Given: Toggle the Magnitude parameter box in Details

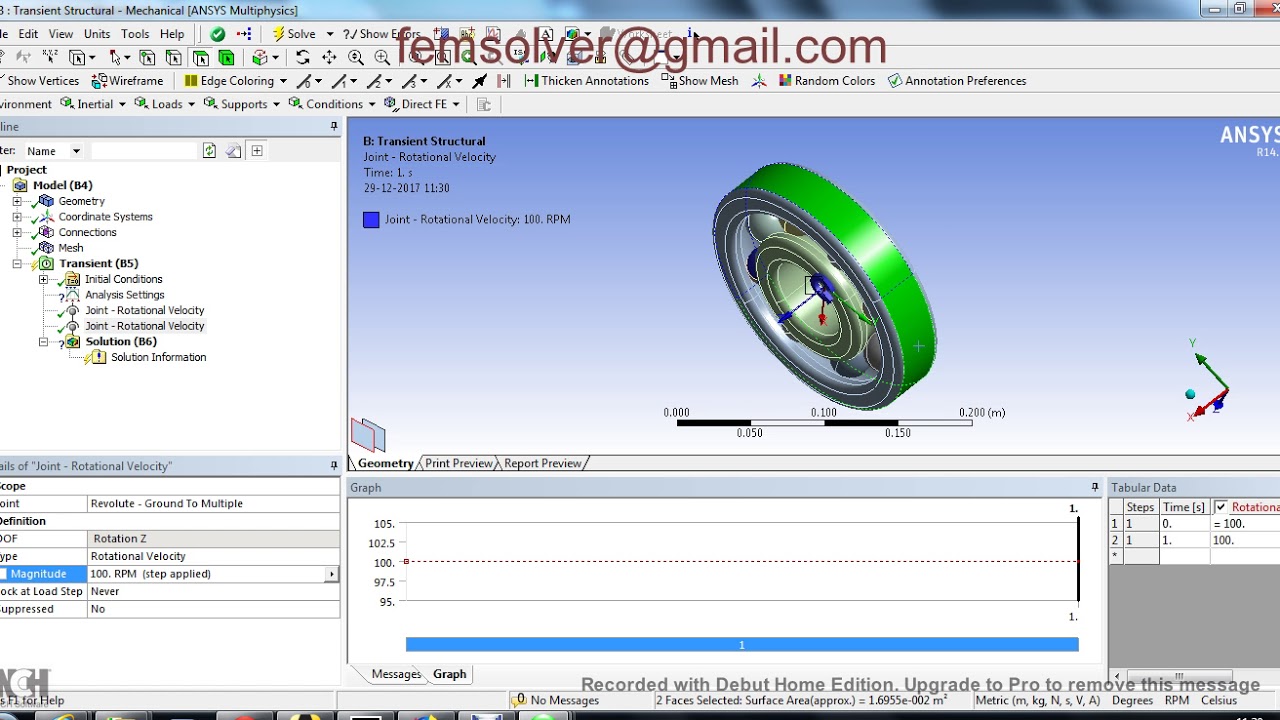Looking at the screenshot, I should (3, 574).
